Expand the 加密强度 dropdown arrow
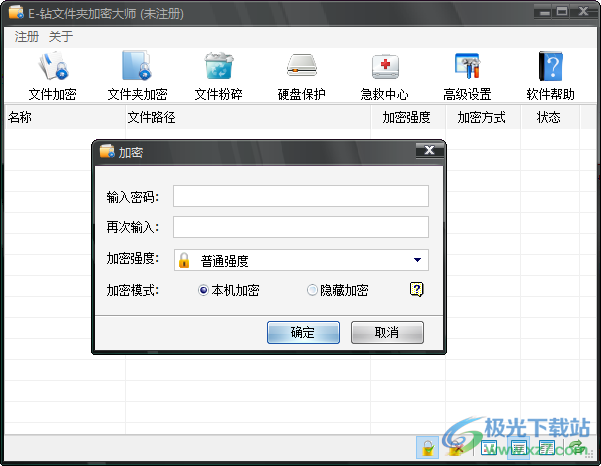Screen dimensions: 601x466 tap(417, 260)
